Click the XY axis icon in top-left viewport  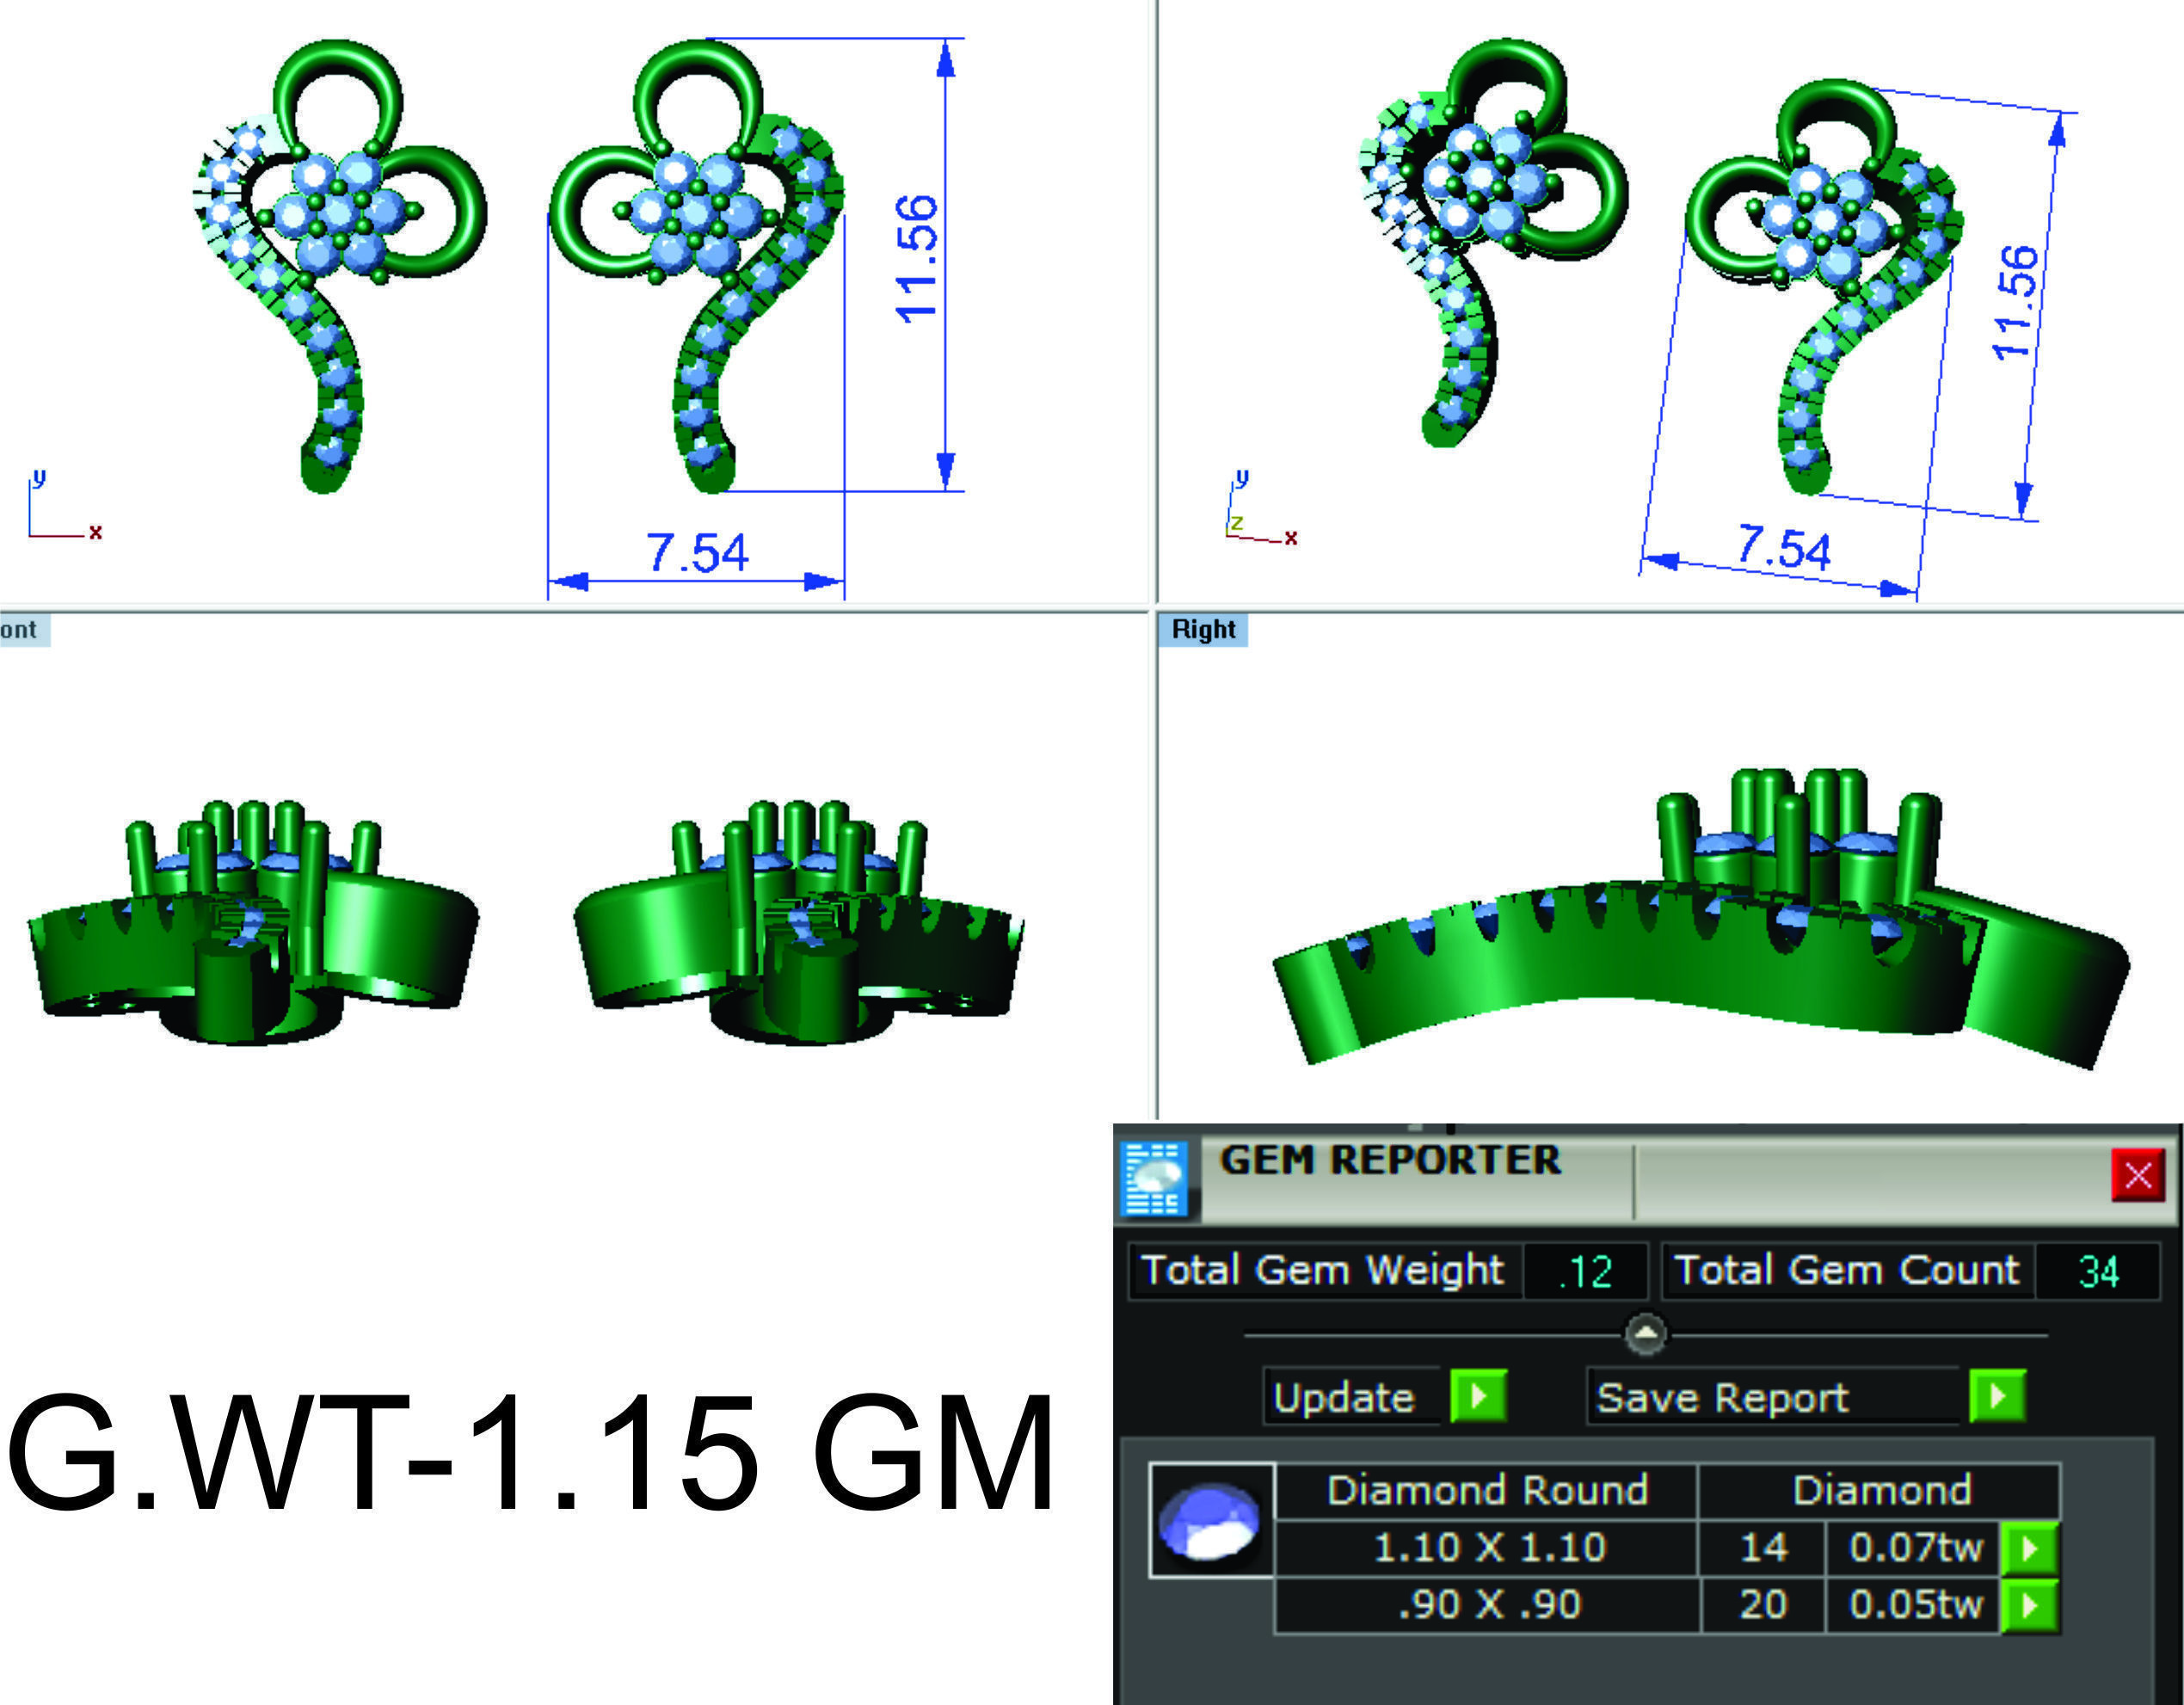tap(65, 505)
